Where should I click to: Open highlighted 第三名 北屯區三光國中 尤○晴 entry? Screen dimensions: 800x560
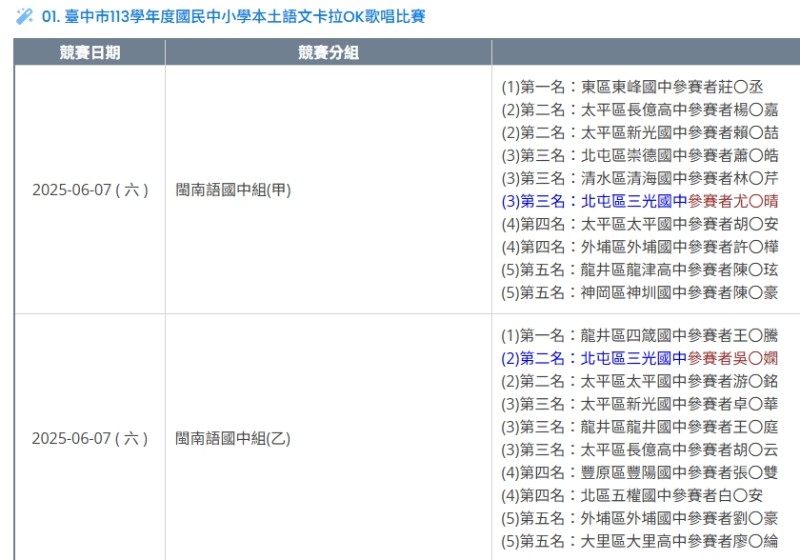[639, 201]
